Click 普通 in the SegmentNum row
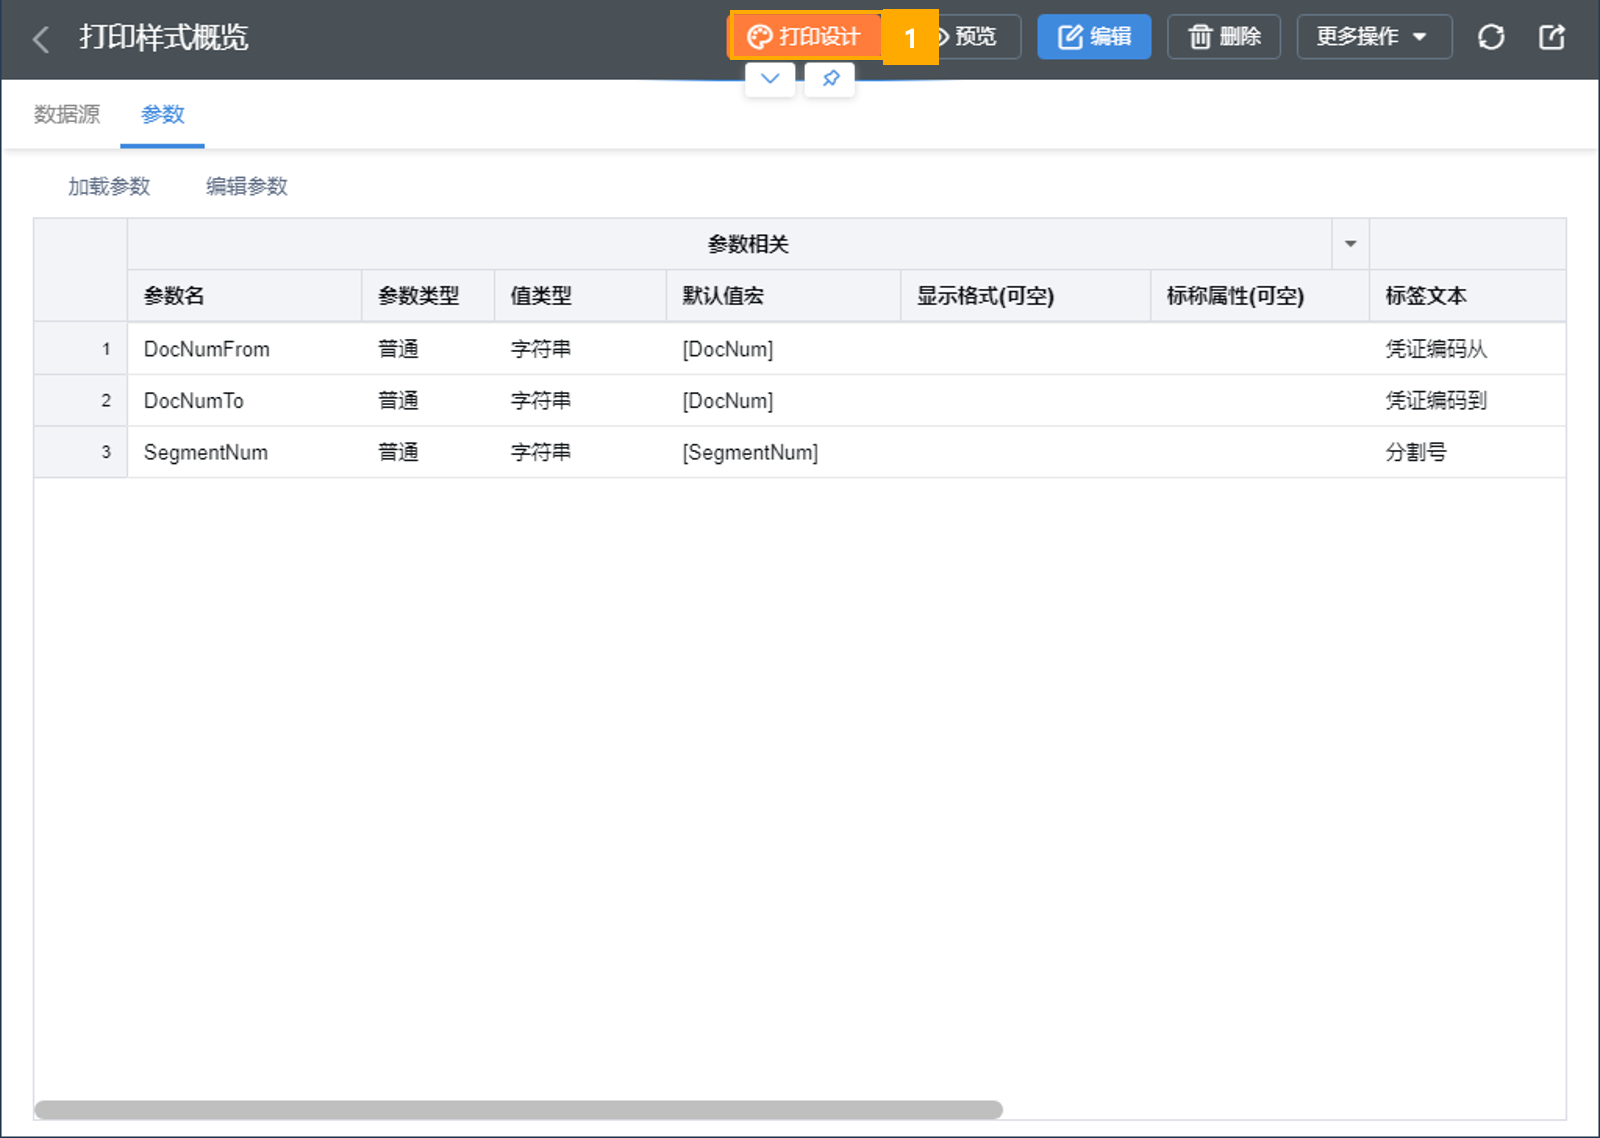1600x1138 pixels. tap(428, 452)
